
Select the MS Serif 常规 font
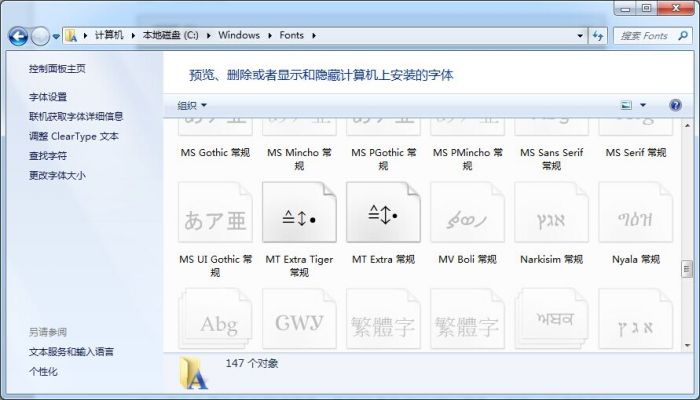(x=636, y=153)
